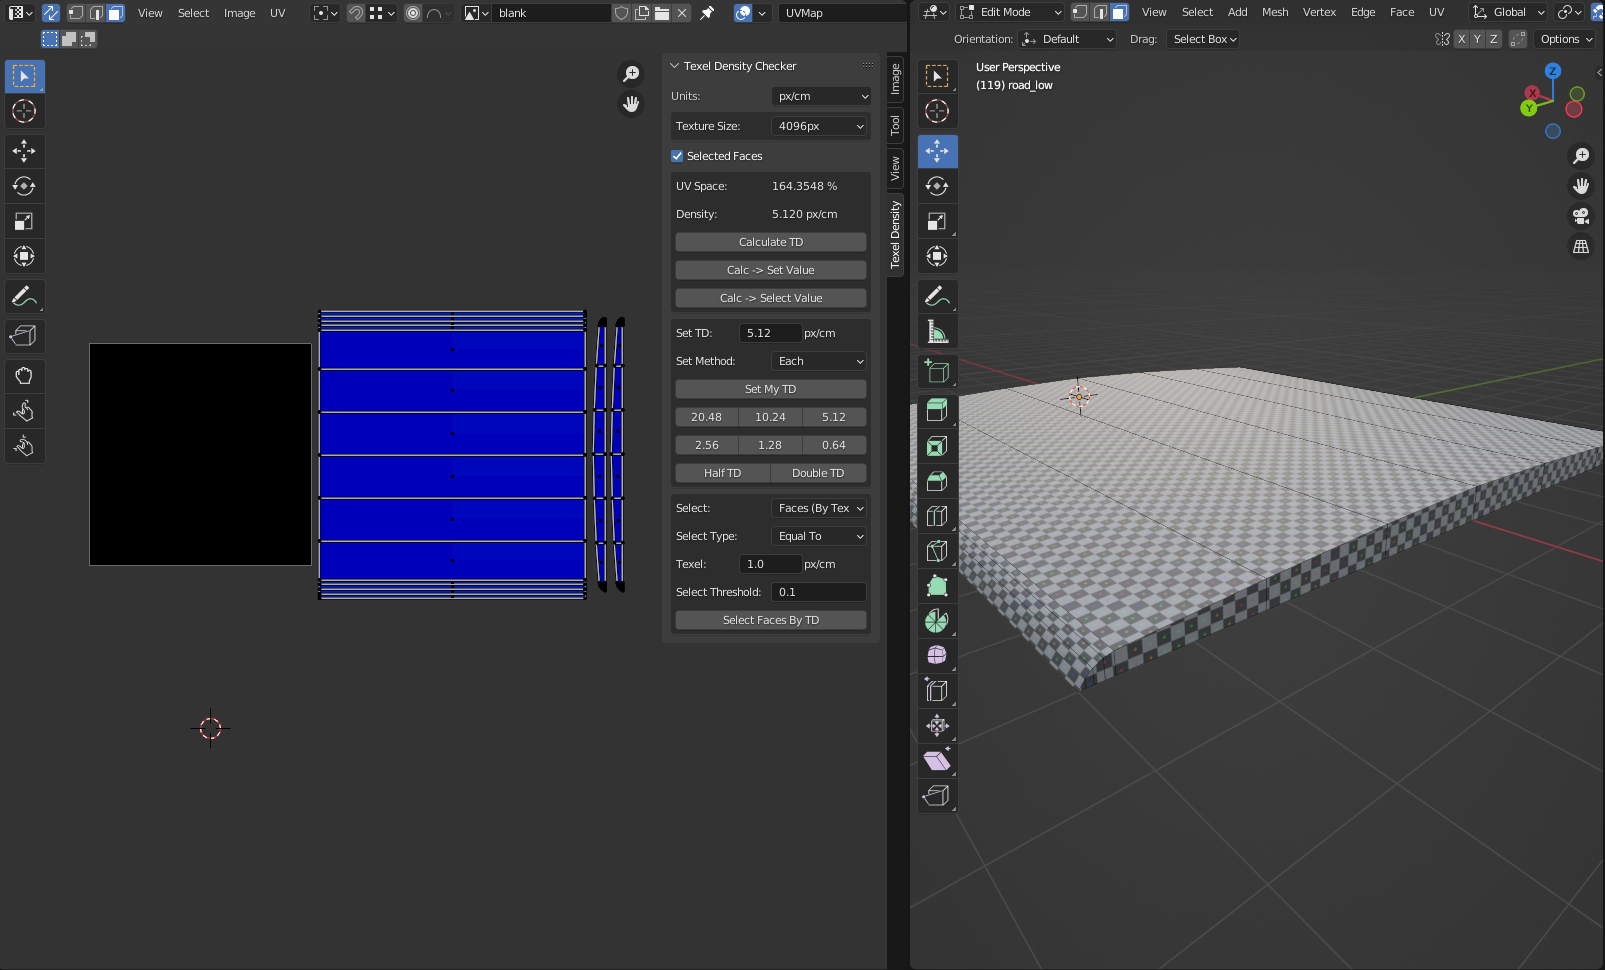The image size is (1605, 970).
Task: Toggle proportional editing in UV editor
Action: pos(413,13)
